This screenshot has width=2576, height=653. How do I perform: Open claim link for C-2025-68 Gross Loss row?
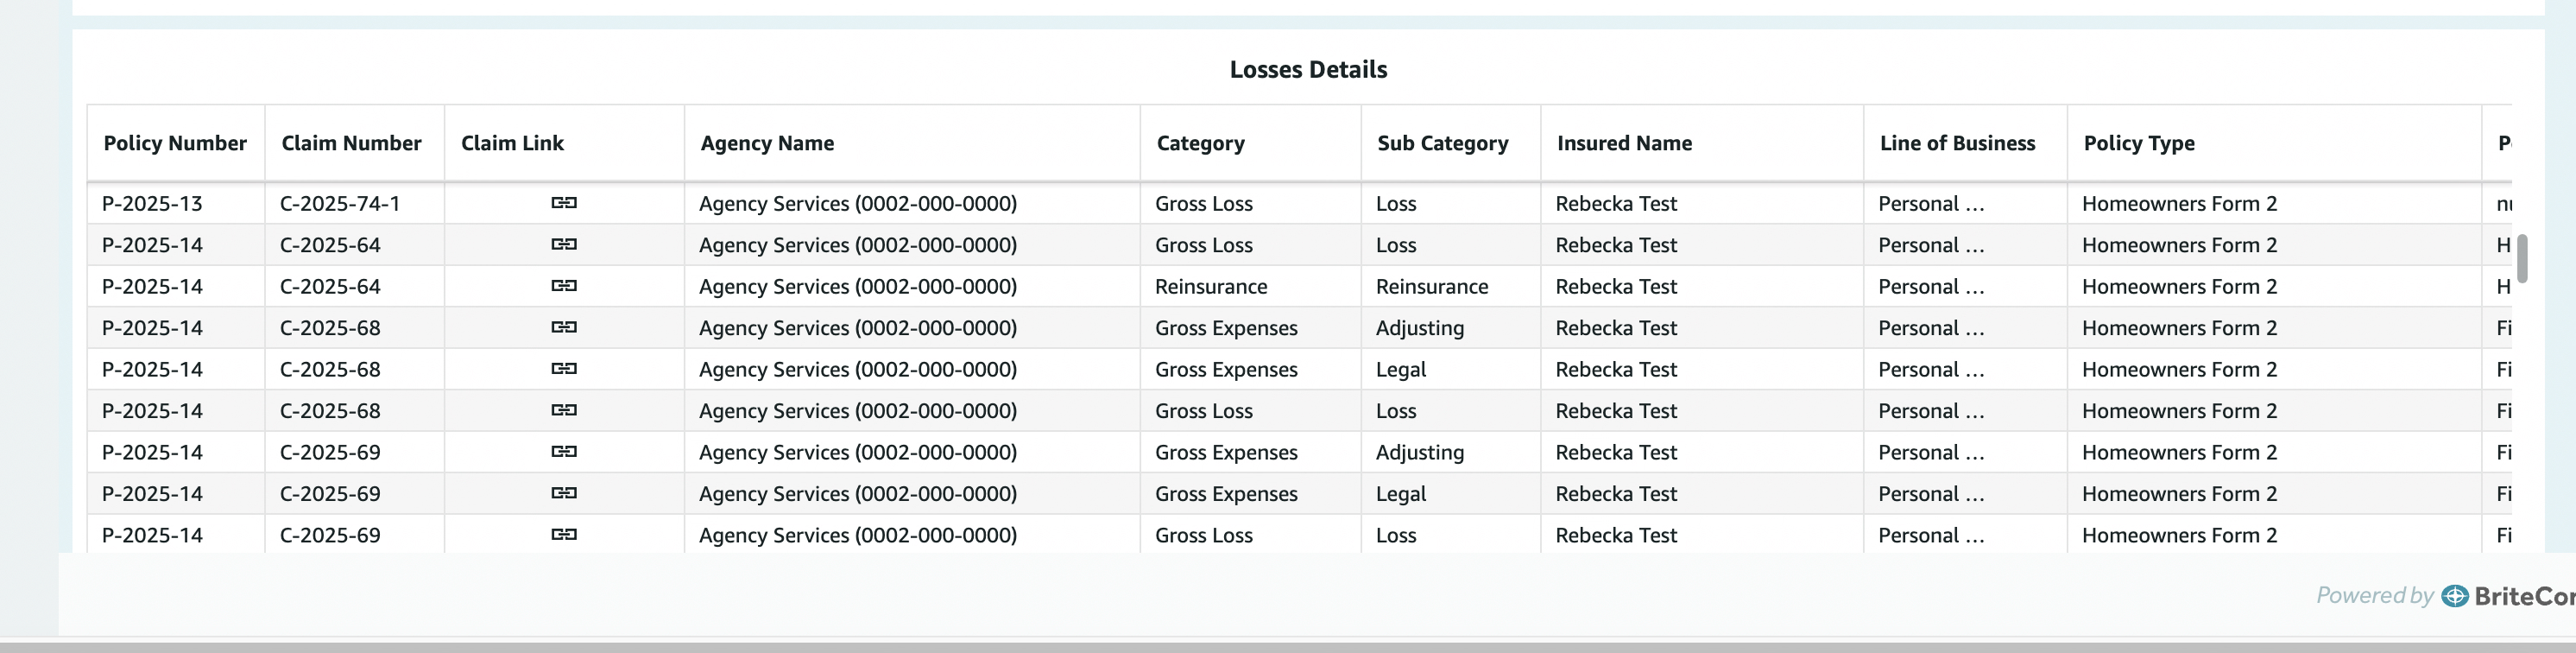(x=564, y=410)
